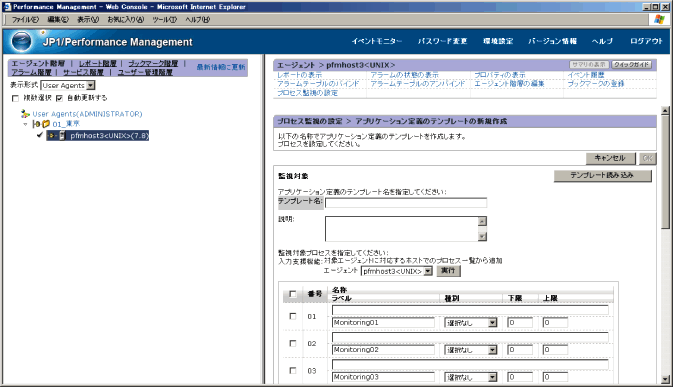Open バージョン情報 in the header
Image resolution: width=673 pixels, height=387 pixels.
552,41
